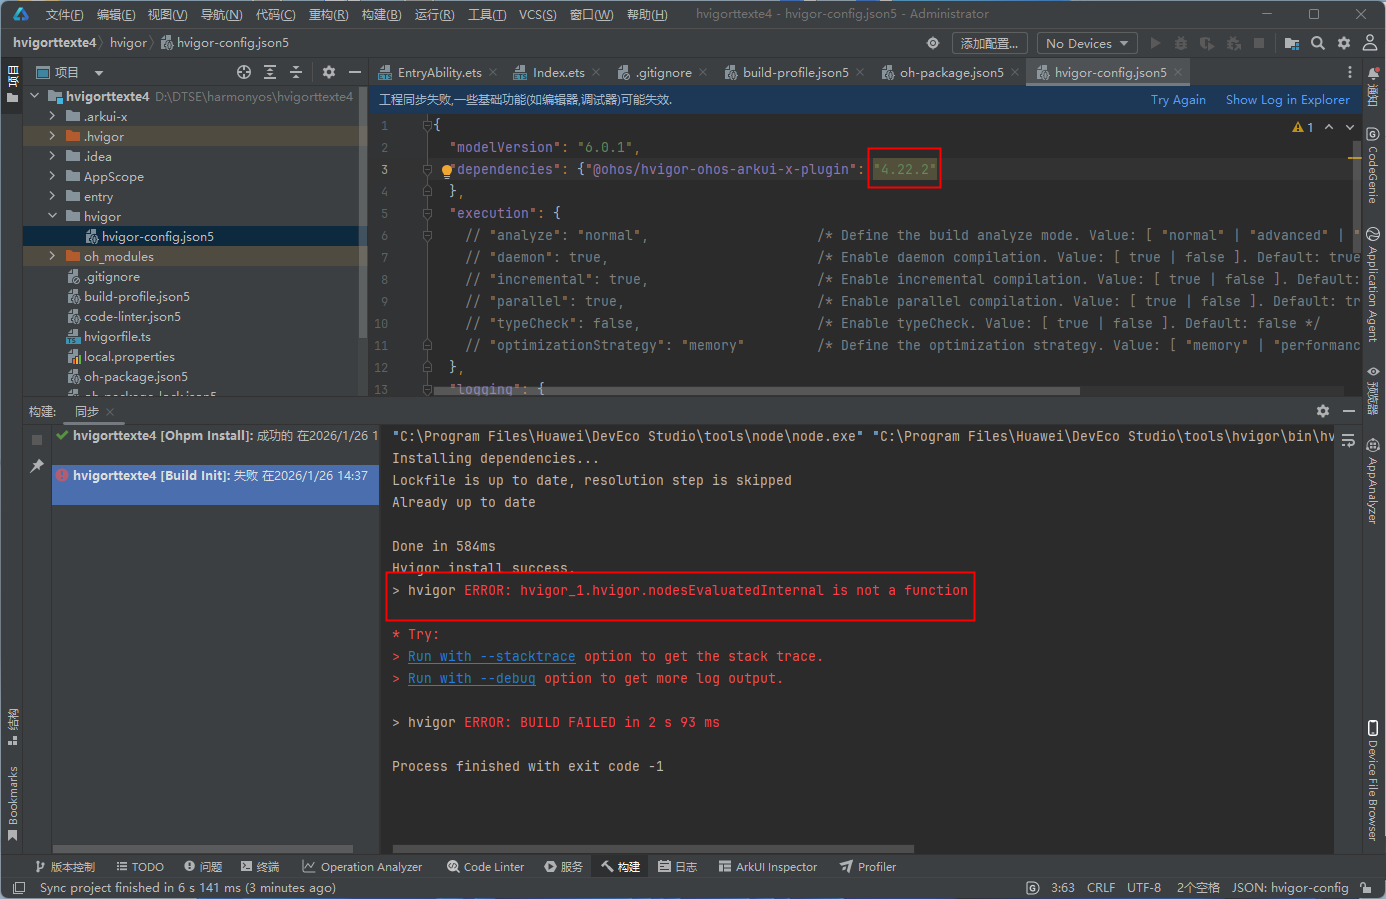Open the Code Linter tool window

tap(485, 867)
